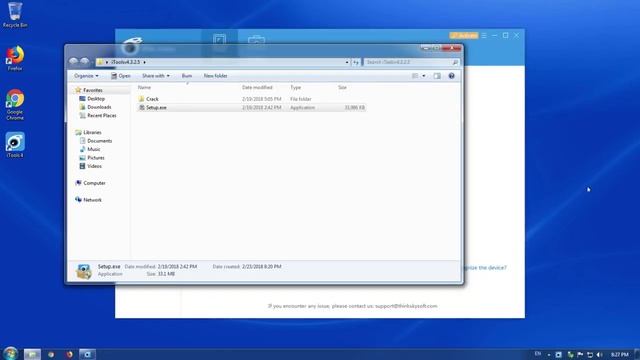Click the support email link in iTools

(406, 306)
